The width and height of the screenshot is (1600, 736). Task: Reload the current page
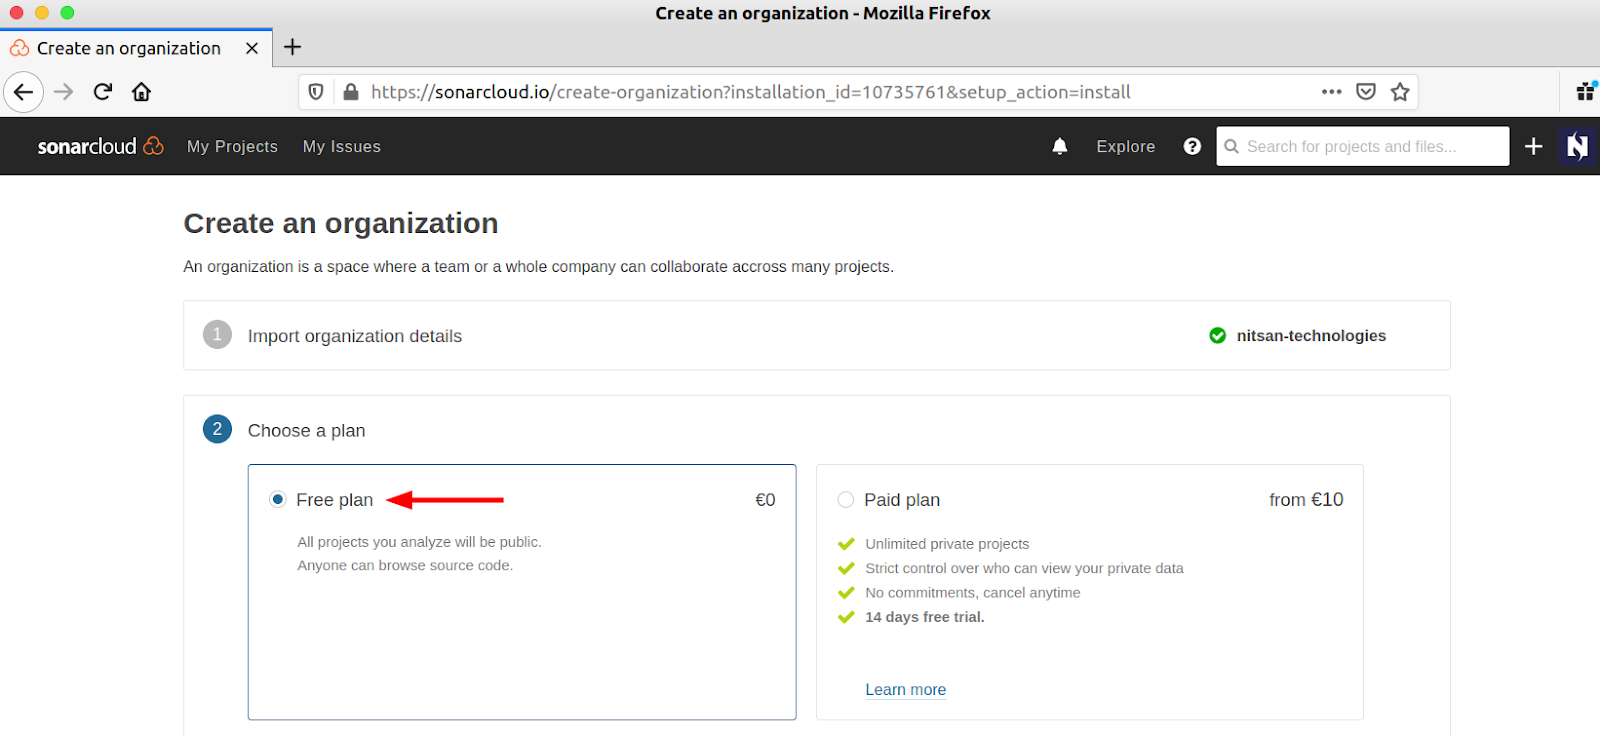click(102, 92)
